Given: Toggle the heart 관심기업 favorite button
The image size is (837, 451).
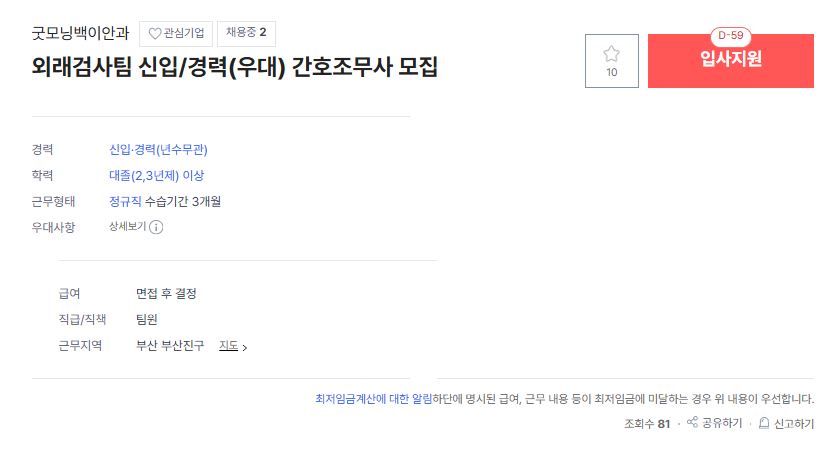Looking at the screenshot, I should tap(176, 34).
